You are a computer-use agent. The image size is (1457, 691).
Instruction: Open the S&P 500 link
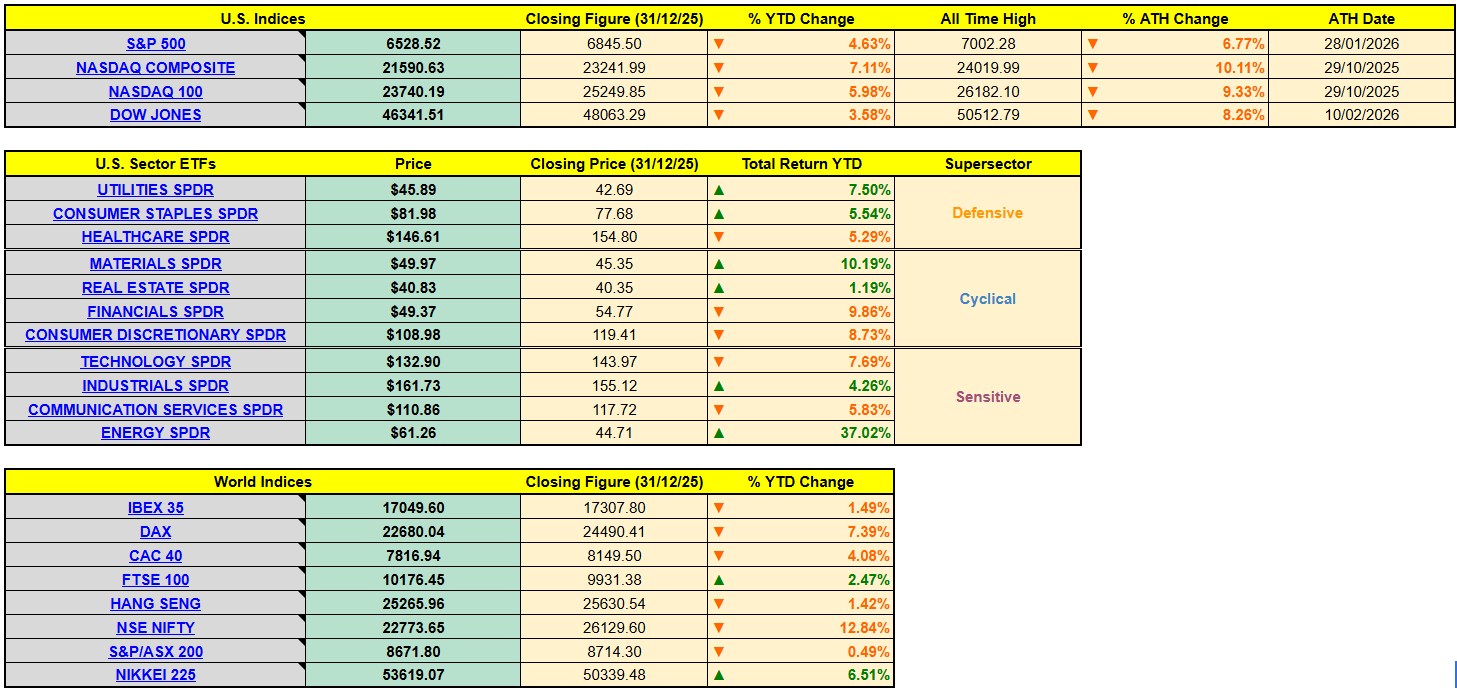click(x=156, y=44)
